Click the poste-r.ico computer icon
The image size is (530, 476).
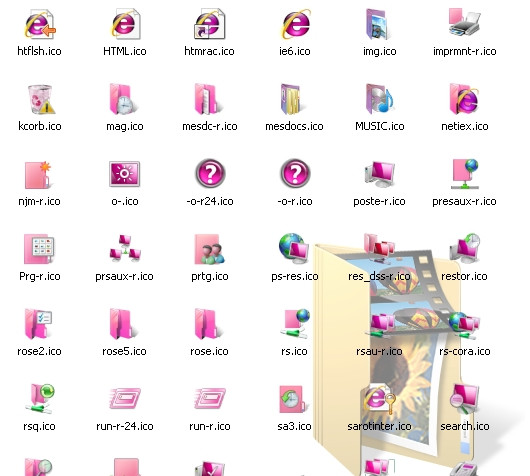tap(380, 174)
